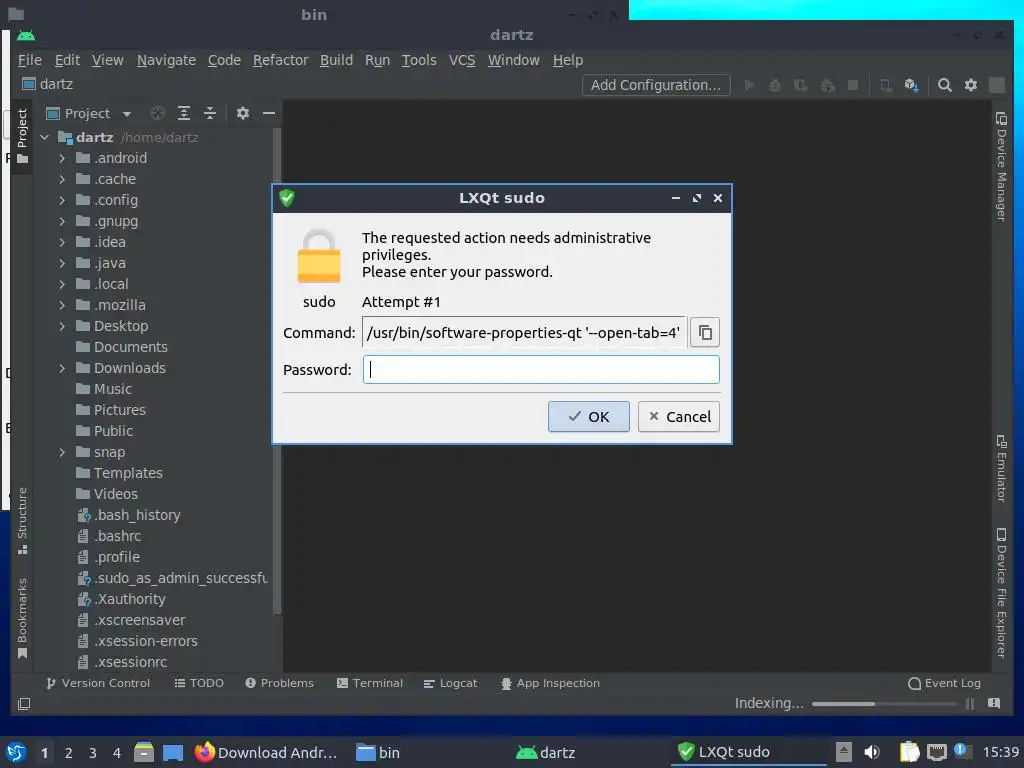Open the Logcat tool window
The image size is (1024, 768).
click(450, 683)
